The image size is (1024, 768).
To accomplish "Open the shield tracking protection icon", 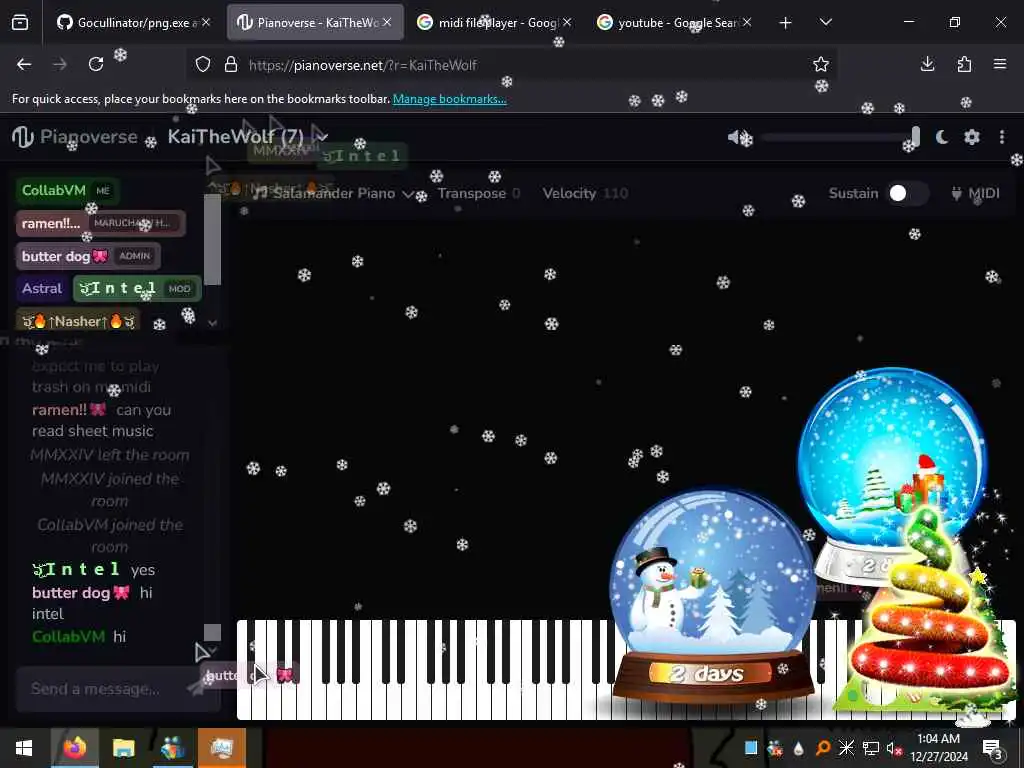I will 203,65.
